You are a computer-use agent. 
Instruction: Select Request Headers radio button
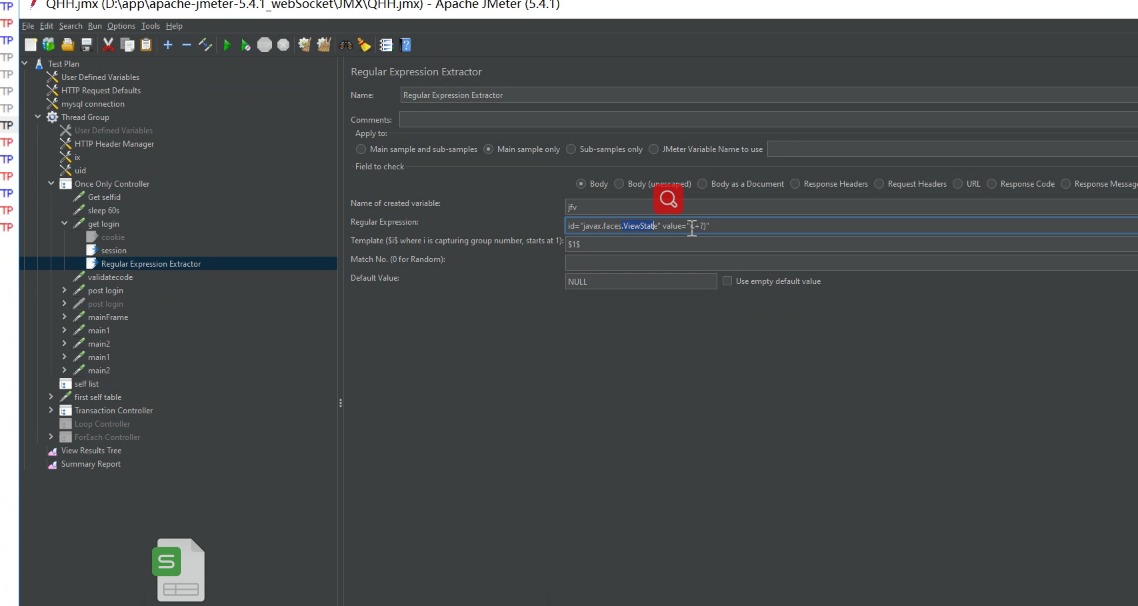[879, 184]
